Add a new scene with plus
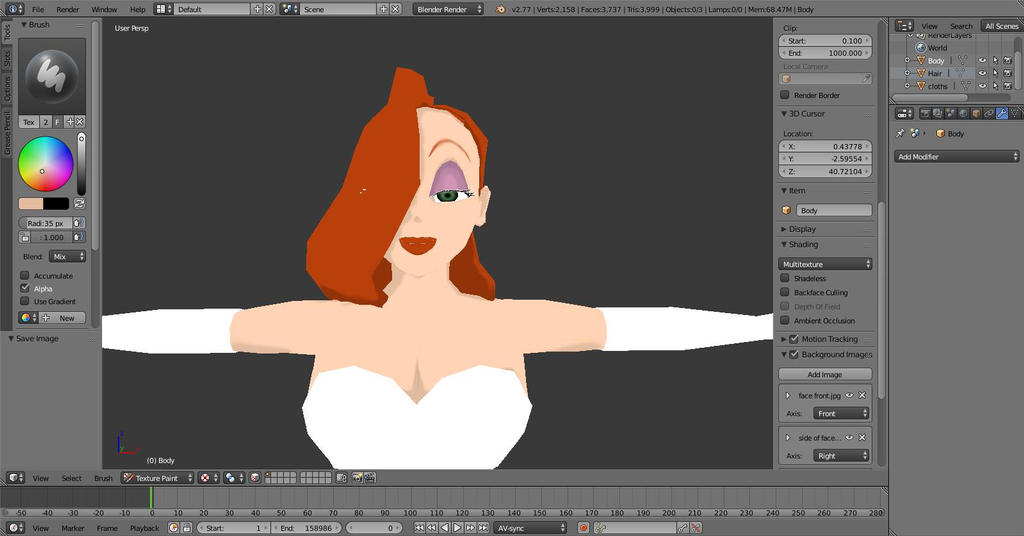 pos(383,9)
